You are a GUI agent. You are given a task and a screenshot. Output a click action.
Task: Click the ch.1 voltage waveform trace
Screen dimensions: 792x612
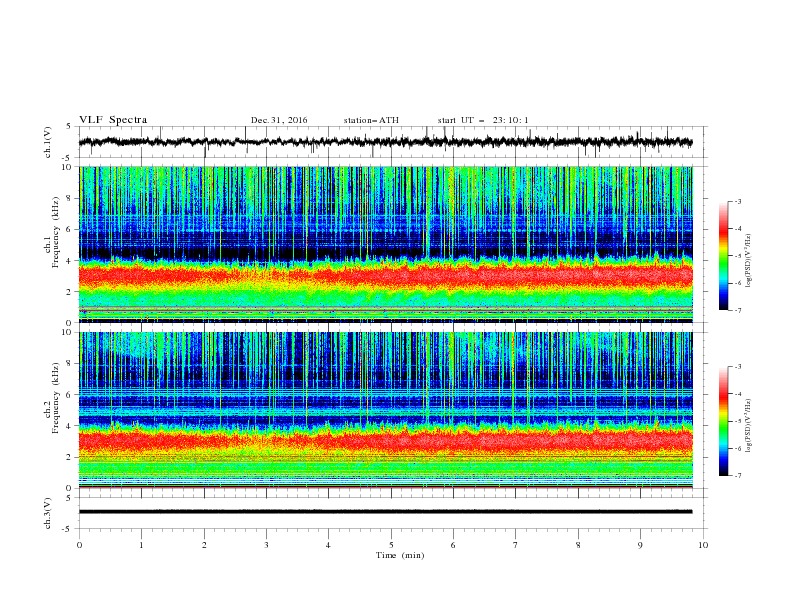385,142
